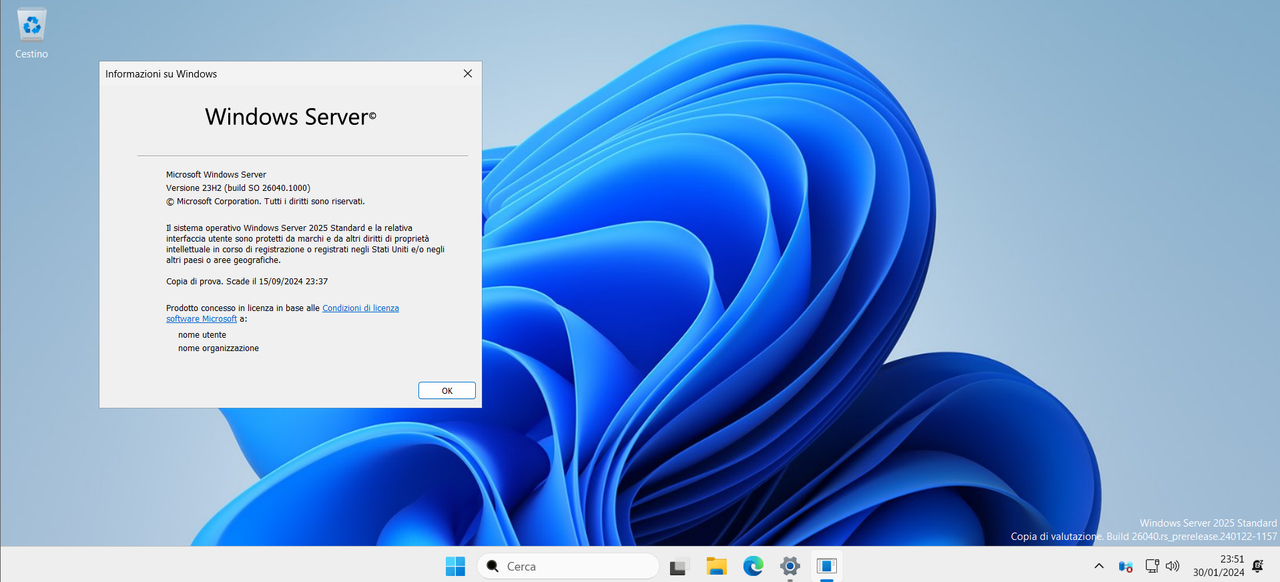This screenshot has height=582, width=1280.
Task: Select the active winver app in taskbar
Action: point(826,566)
